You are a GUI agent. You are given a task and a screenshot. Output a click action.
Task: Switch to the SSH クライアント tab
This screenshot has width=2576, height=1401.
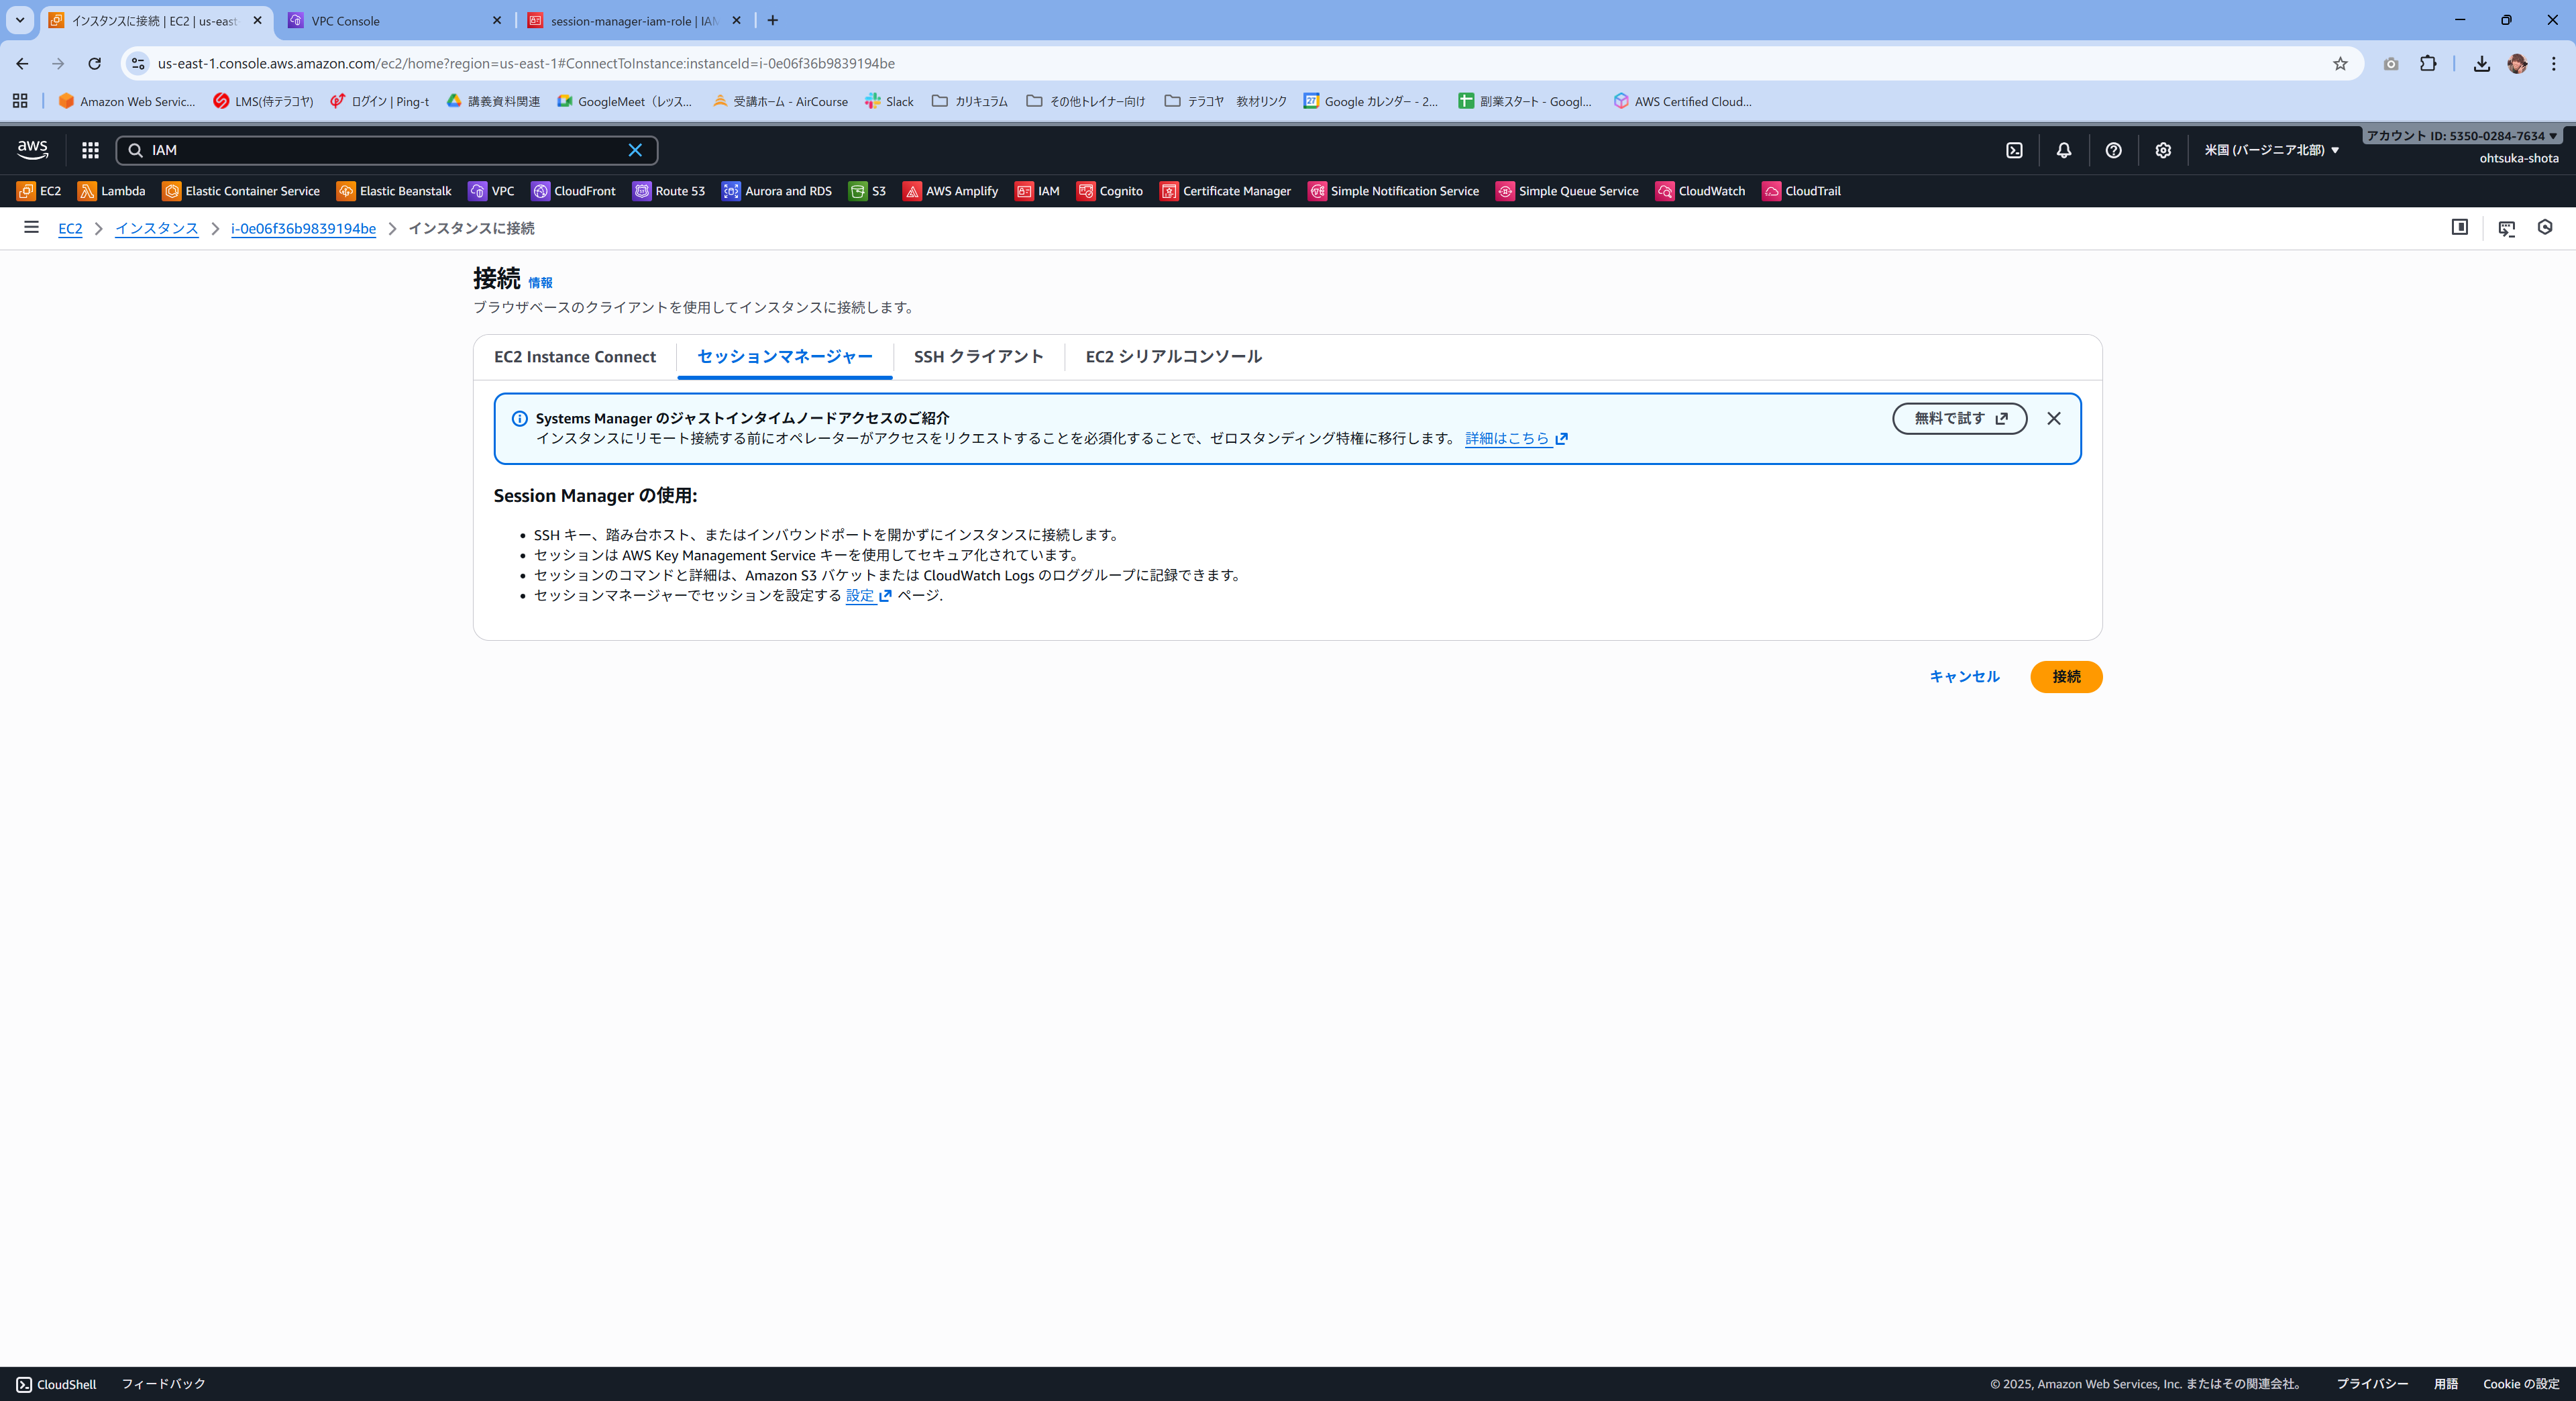coord(978,357)
